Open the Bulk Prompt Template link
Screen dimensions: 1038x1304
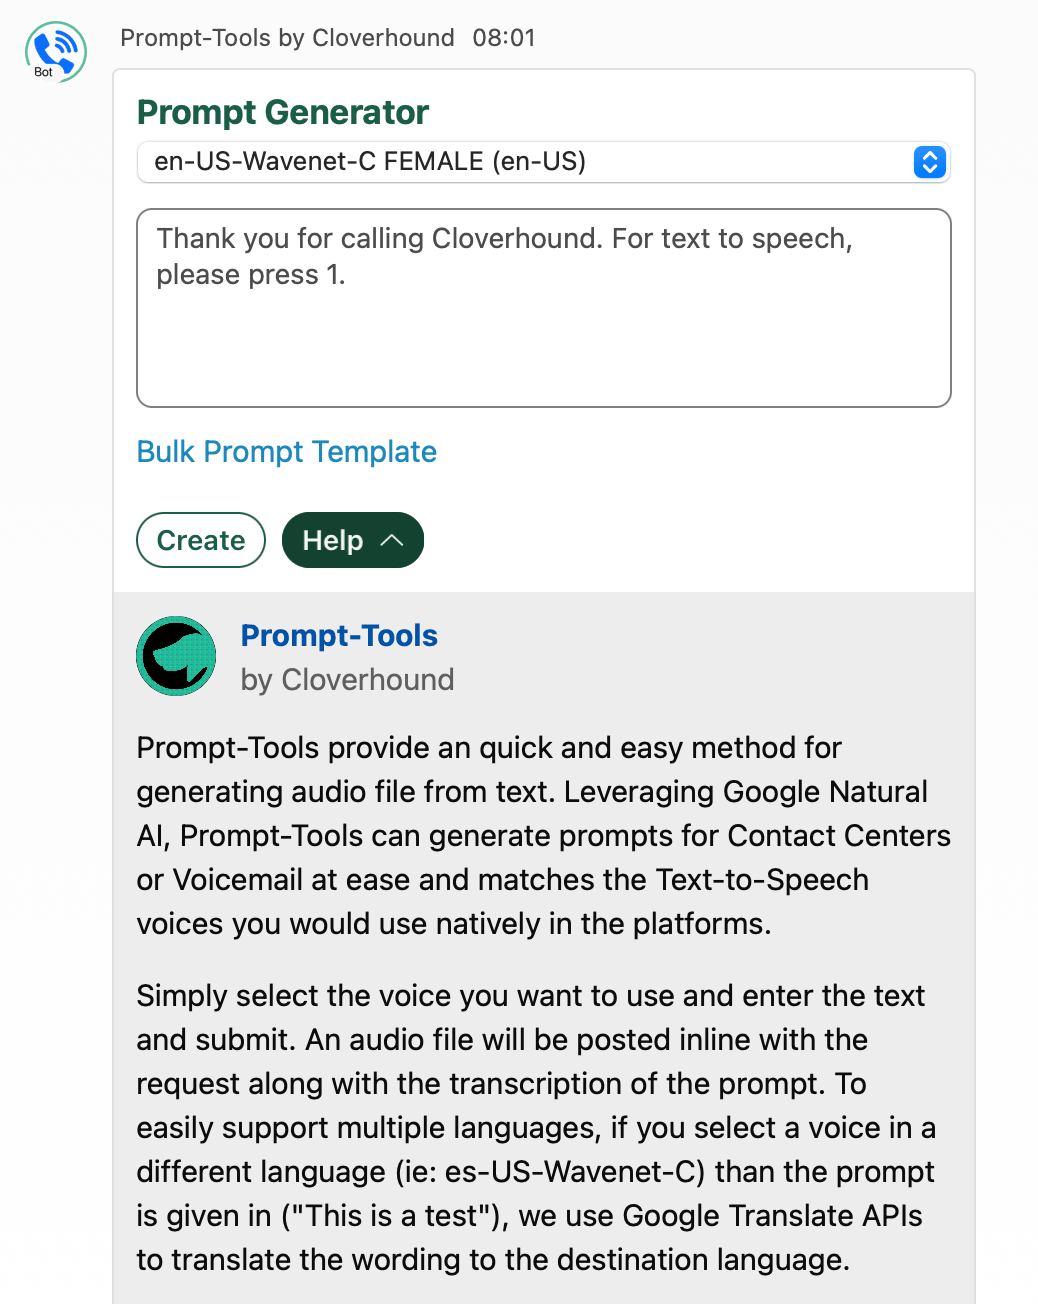pos(286,452)
